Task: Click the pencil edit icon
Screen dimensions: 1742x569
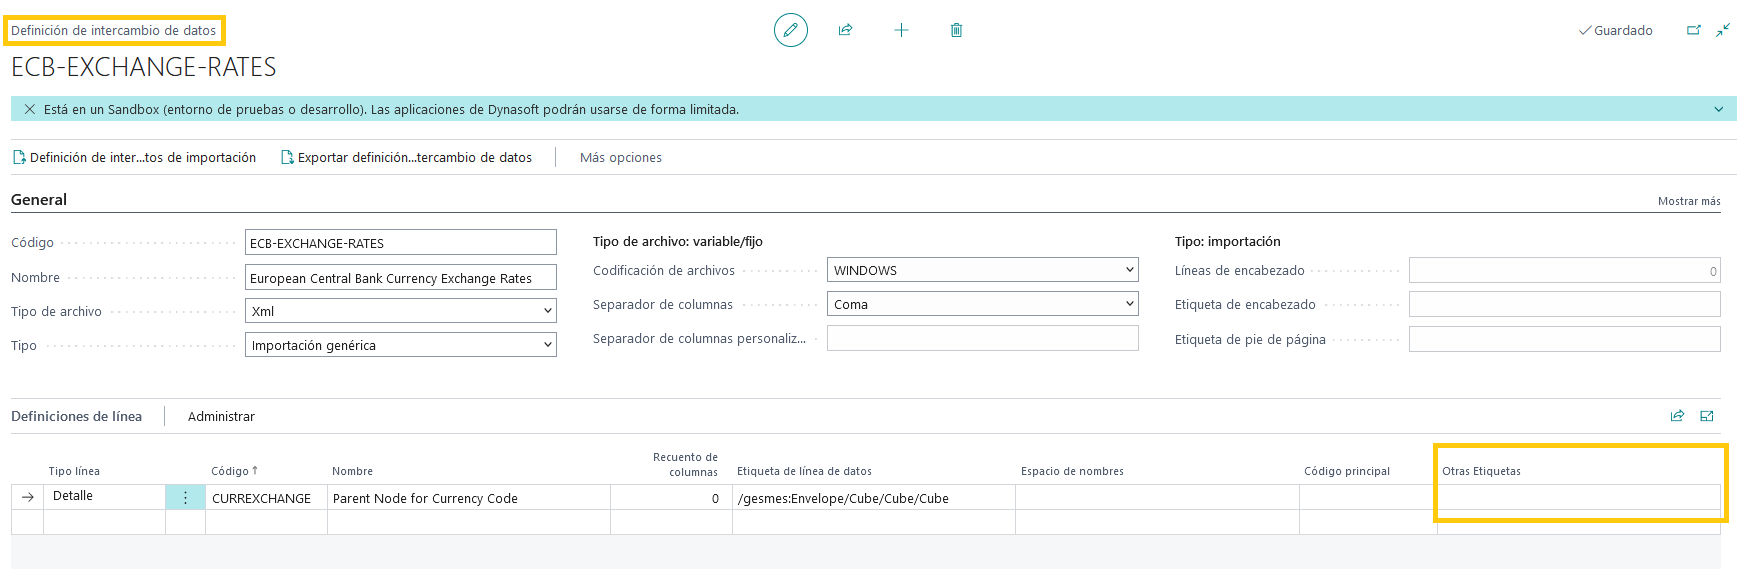Action: (x=790, y=30)
